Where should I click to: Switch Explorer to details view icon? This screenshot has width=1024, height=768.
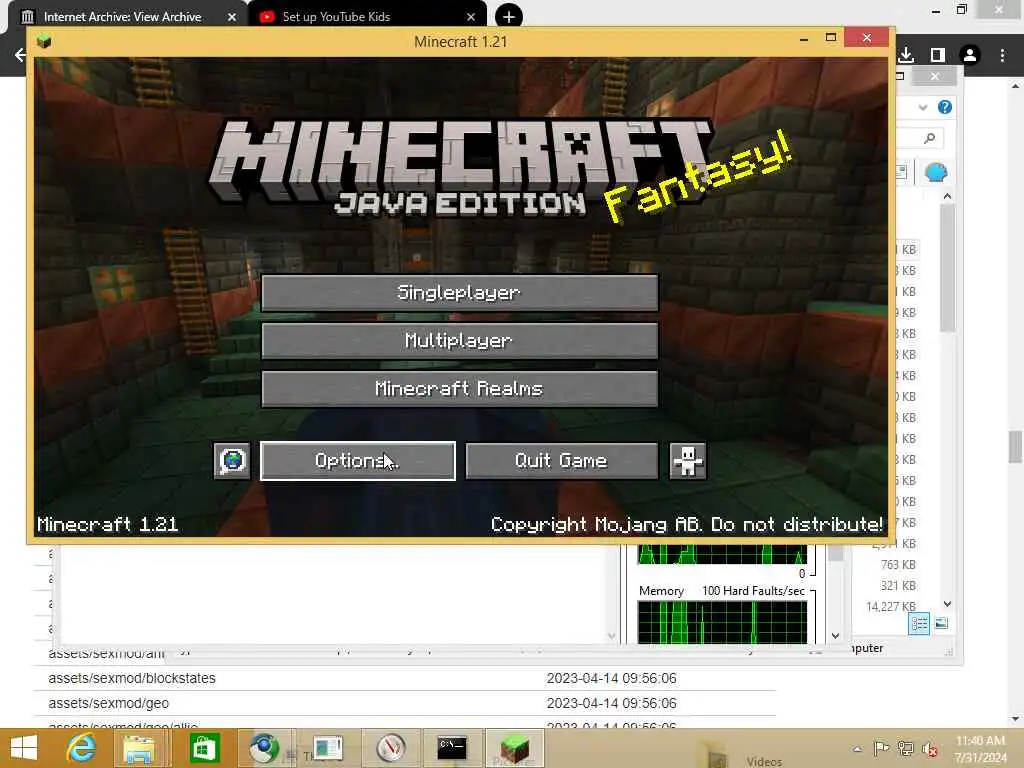tap(919, 624)
